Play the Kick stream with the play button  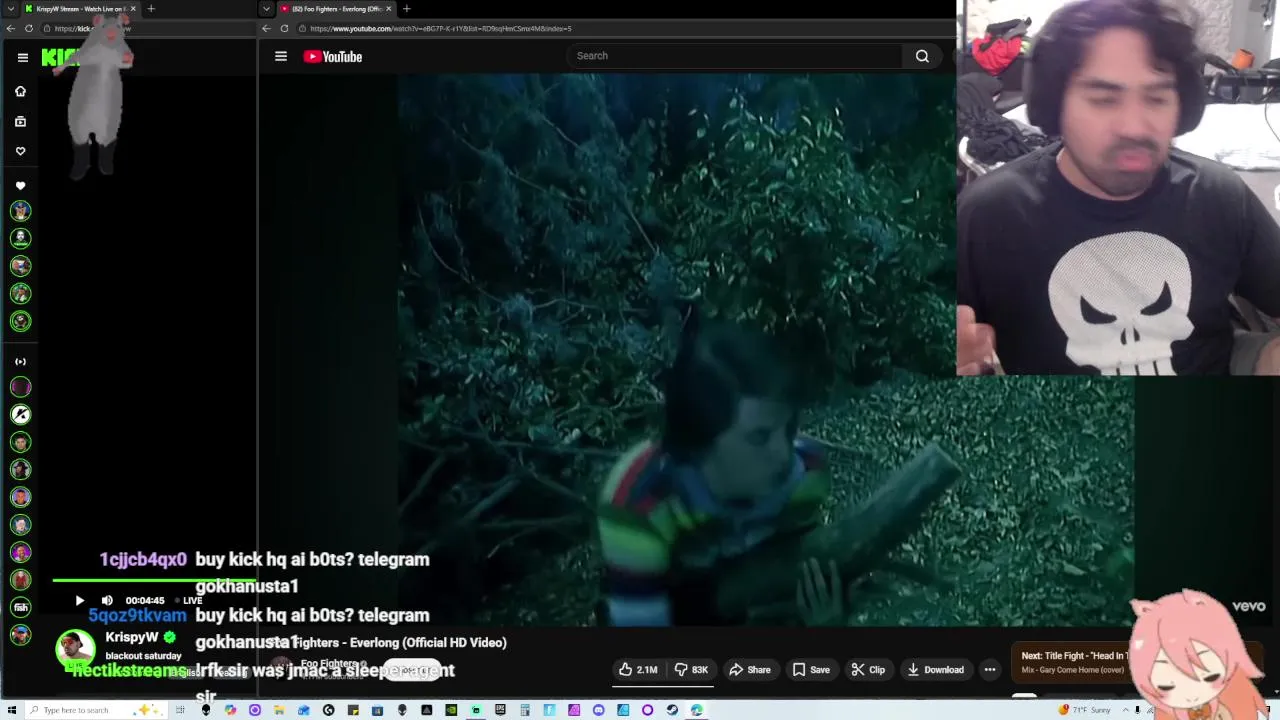[x=80, y=601]
